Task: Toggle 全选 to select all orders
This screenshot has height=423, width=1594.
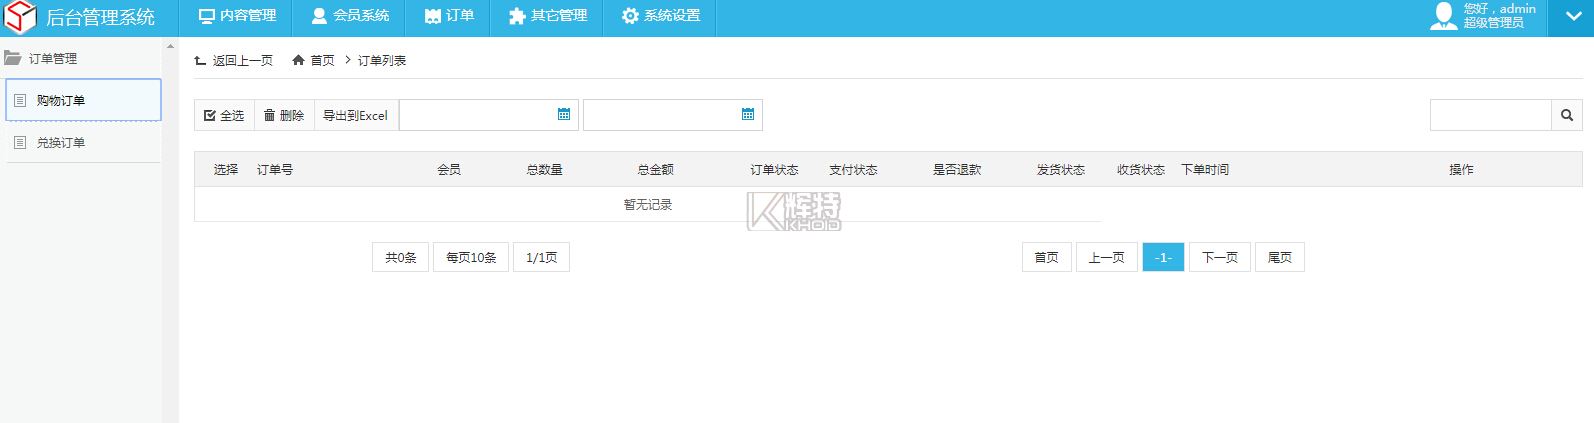Action: [224, 116]
